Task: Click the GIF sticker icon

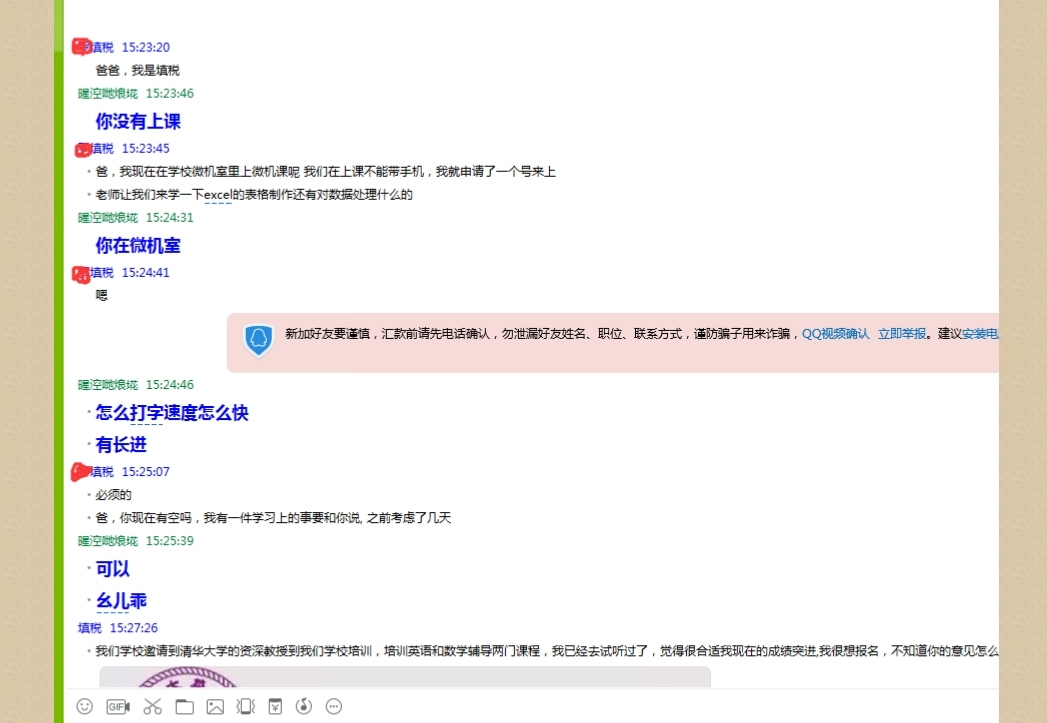Action: (x=118, y=706)
